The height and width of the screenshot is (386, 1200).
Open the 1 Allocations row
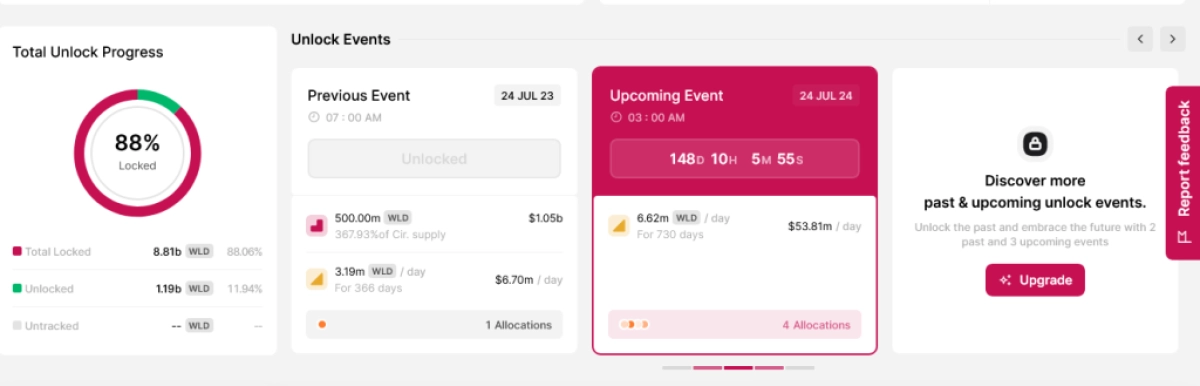tap(434, 325)
